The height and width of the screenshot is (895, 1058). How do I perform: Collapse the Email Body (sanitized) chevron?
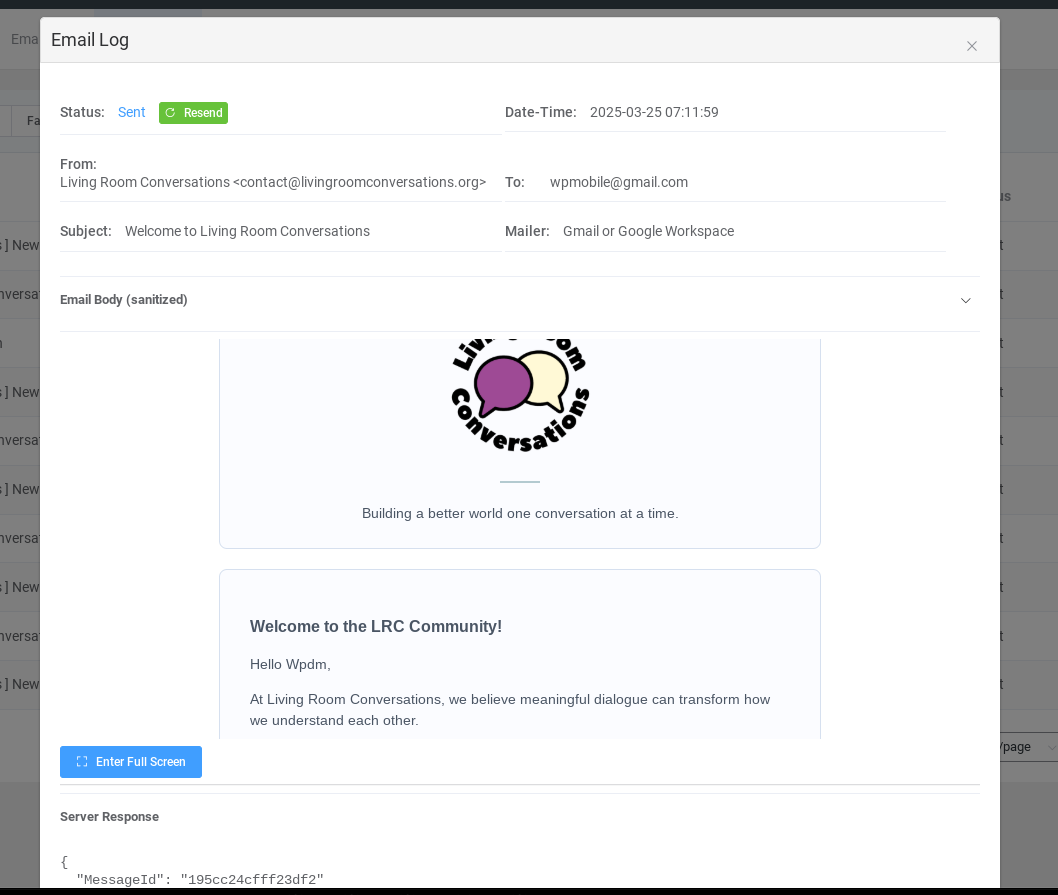click(966, 300)
